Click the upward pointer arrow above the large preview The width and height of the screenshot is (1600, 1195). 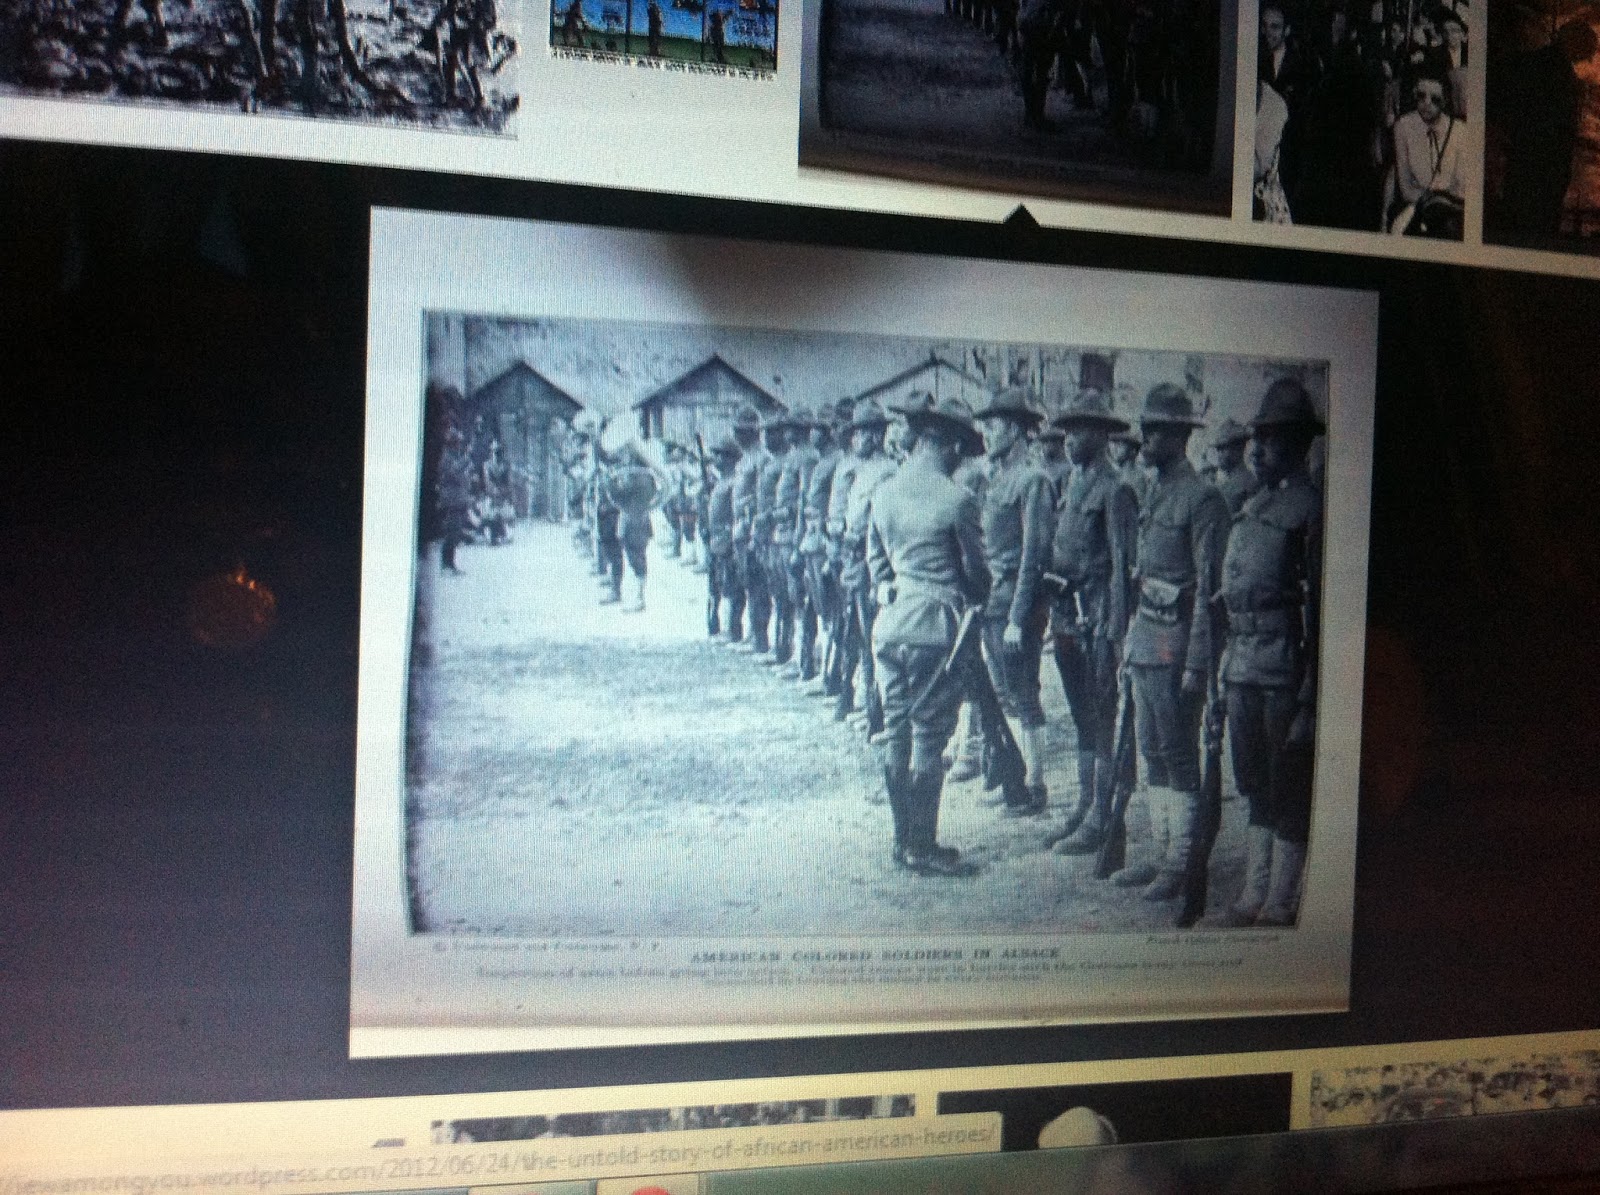coord(1022,213)
